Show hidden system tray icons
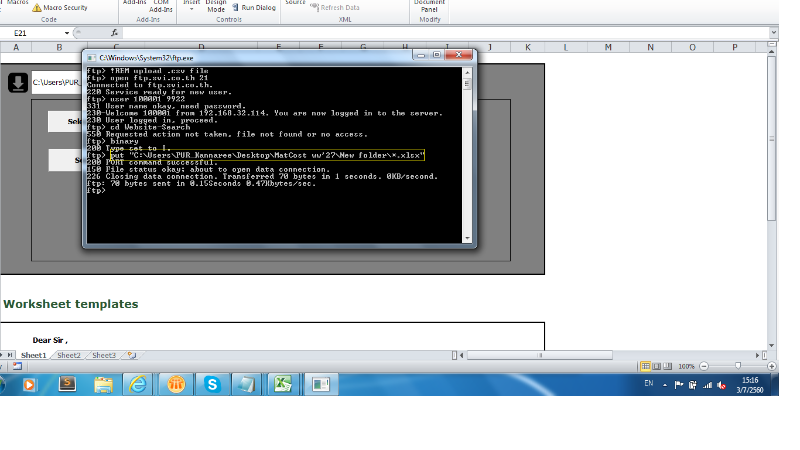Image resolution: width=800 pixels, height=450 pixels. coord(663,384)
